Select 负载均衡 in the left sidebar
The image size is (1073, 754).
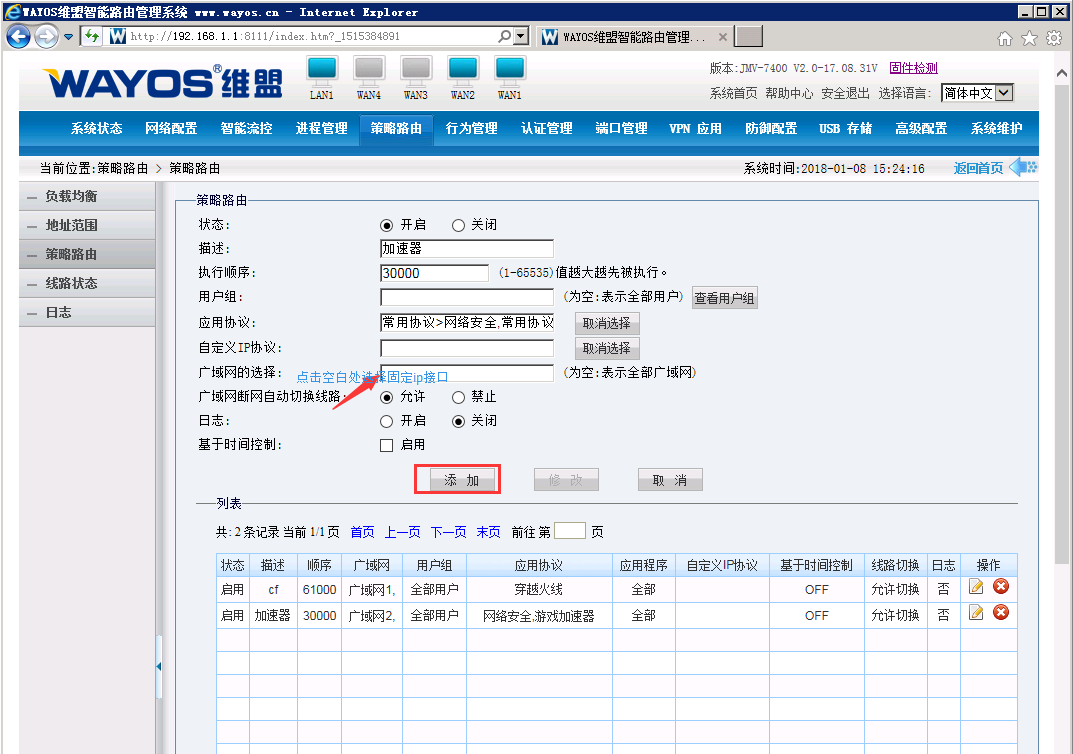[72, 197]
